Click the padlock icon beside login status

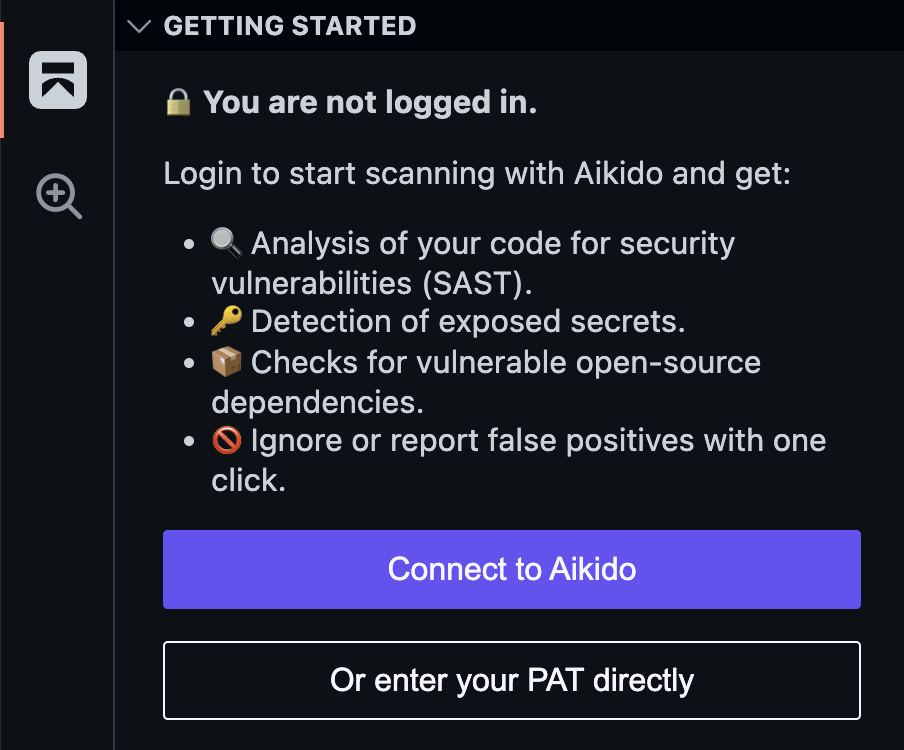coord(178,102)
